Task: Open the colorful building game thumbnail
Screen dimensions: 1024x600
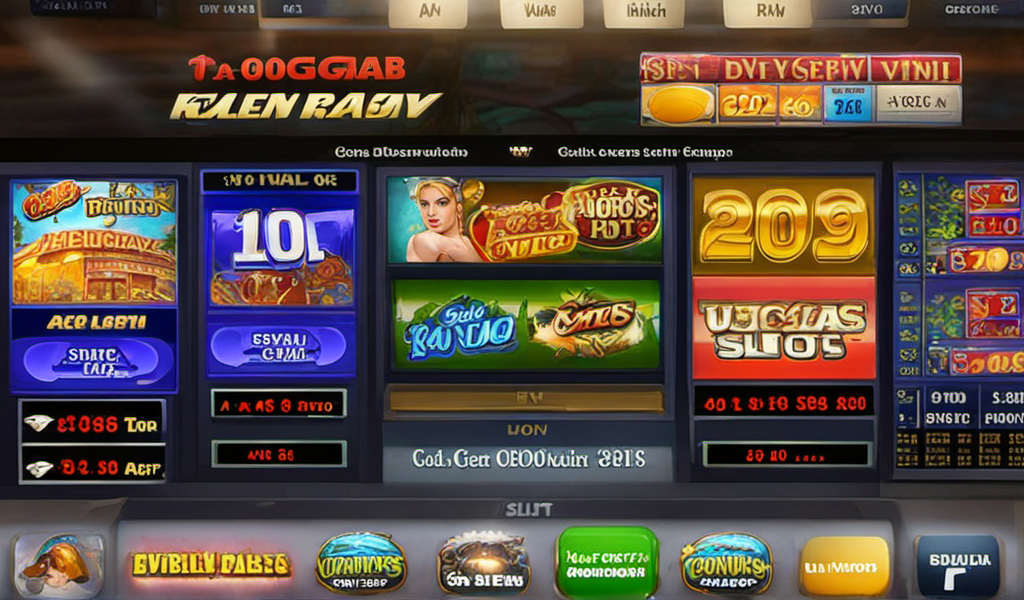Action: pos(94,242)
